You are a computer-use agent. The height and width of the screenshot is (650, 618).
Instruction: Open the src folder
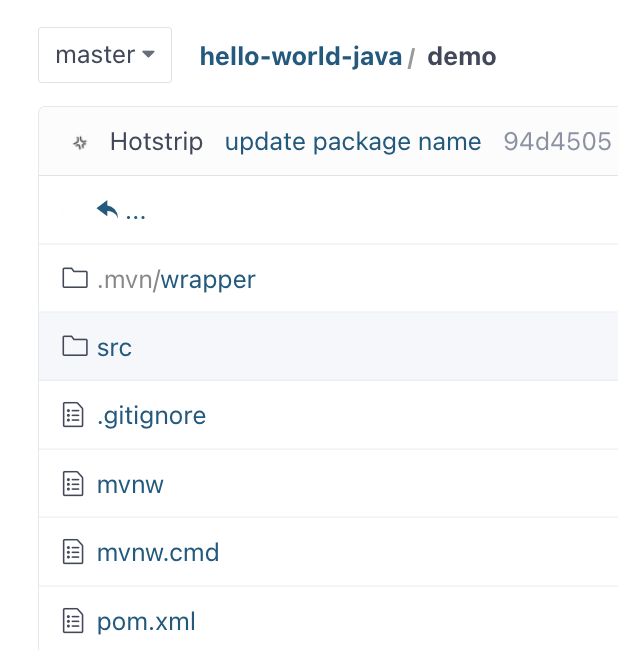[114, 347]
